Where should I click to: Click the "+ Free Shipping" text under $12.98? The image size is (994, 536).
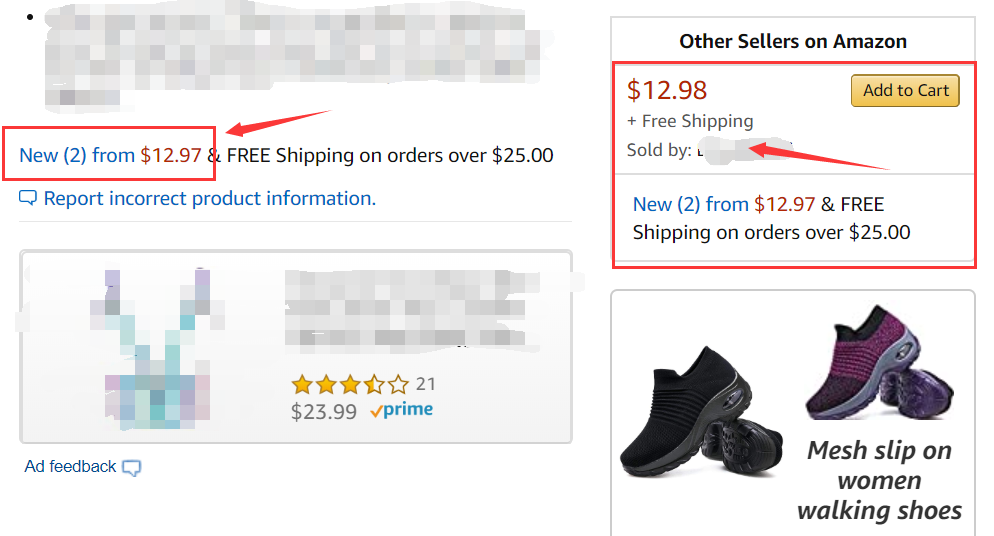pos(690,121)
